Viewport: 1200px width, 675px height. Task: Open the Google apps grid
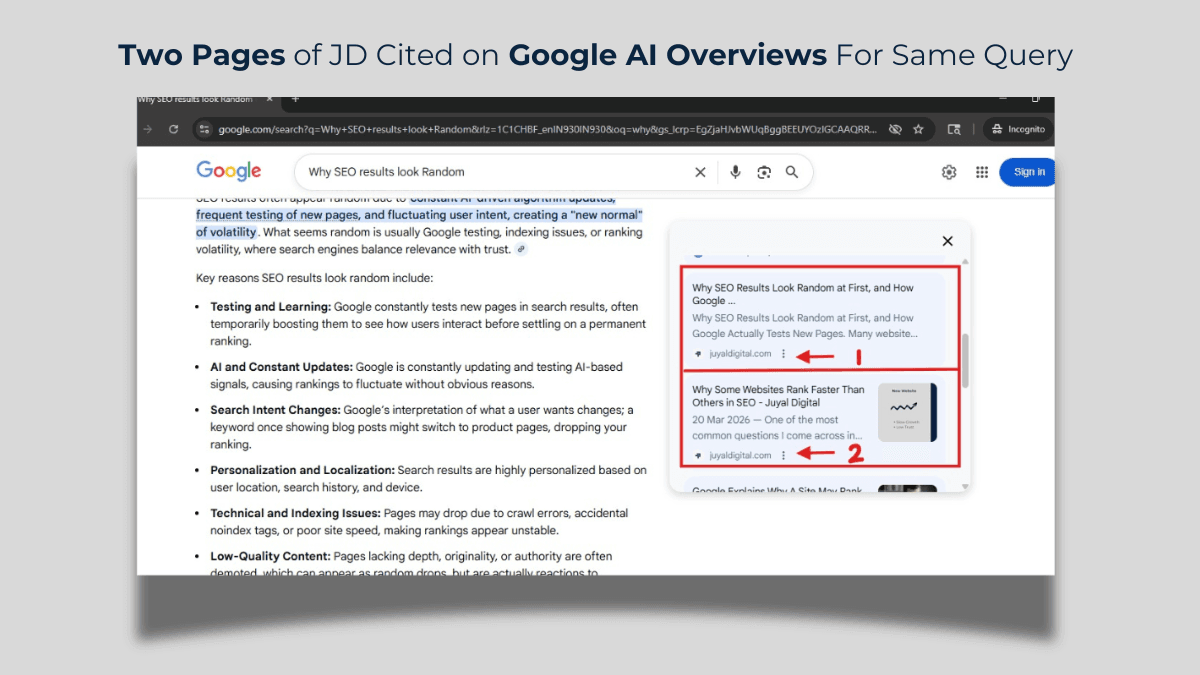[982, 172]
